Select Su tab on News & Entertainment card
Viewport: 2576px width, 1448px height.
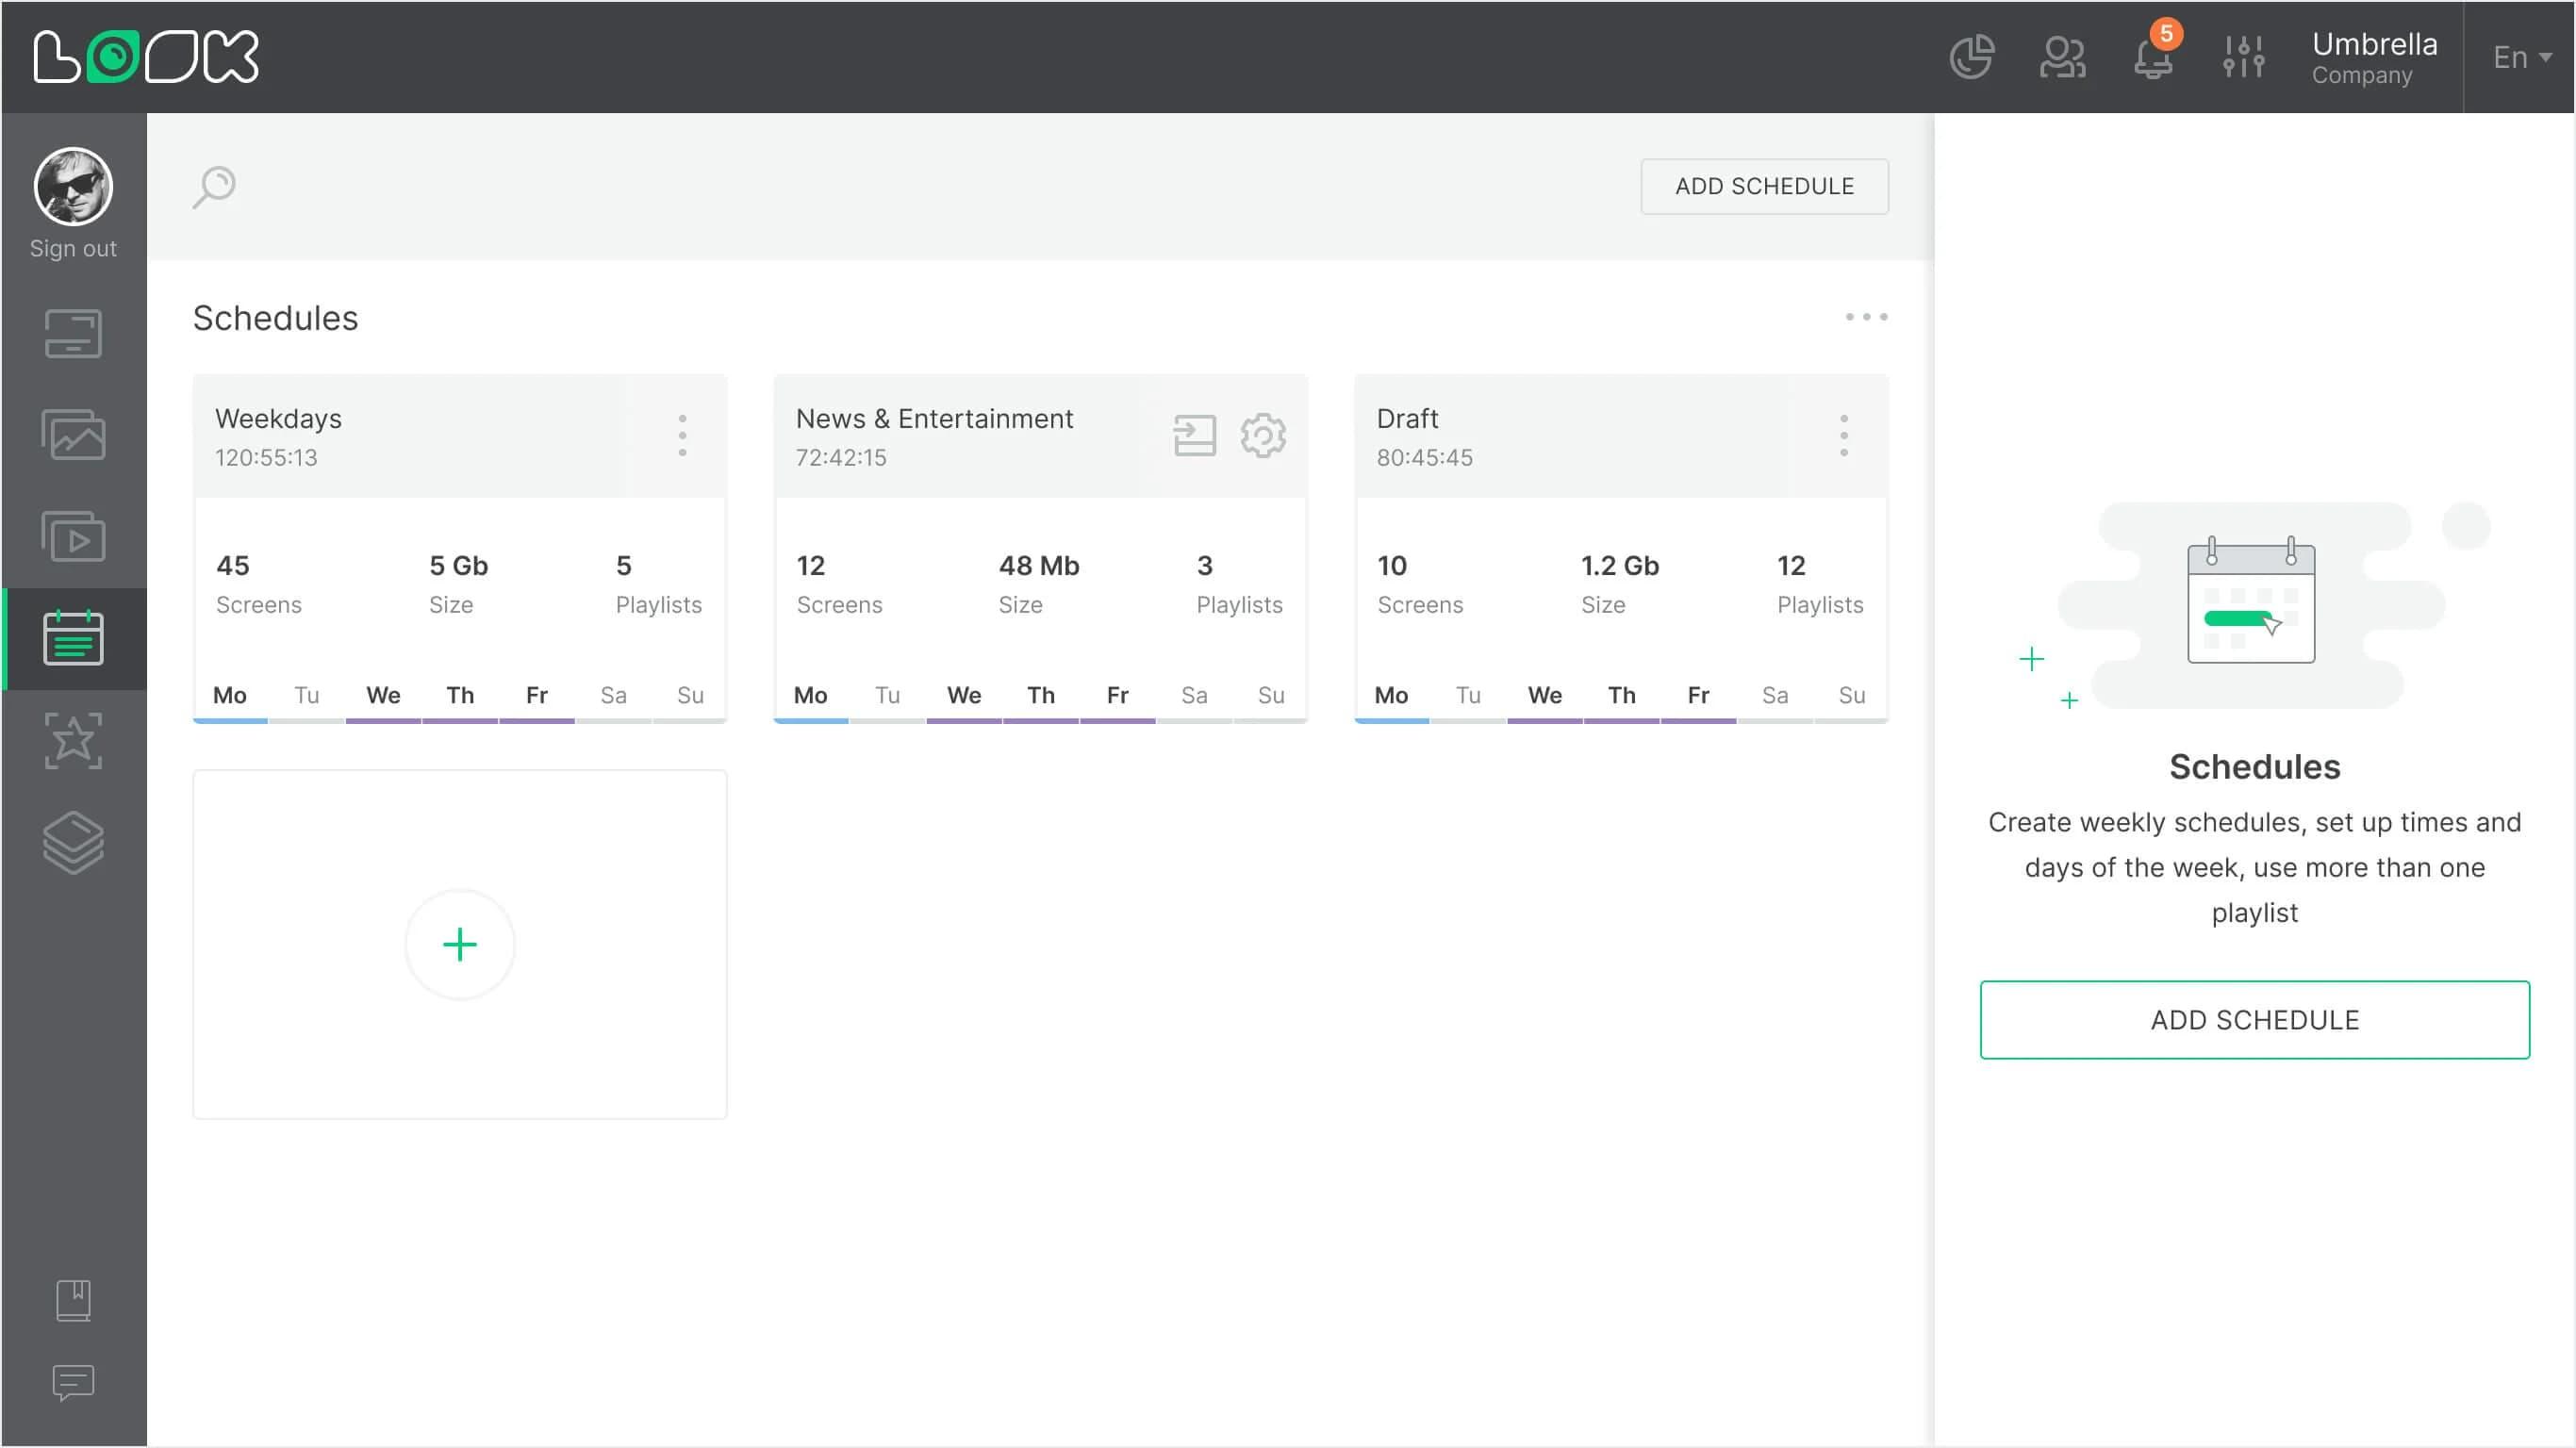[1271, 696]
